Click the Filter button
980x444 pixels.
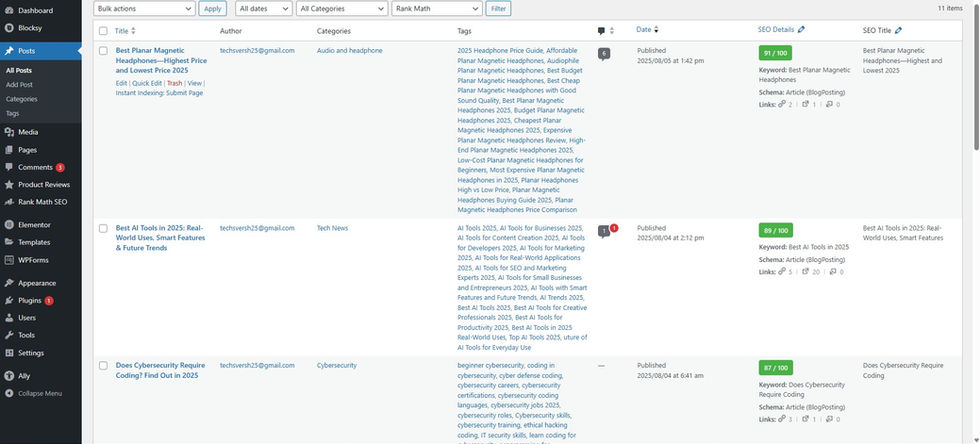coord(498,9)
